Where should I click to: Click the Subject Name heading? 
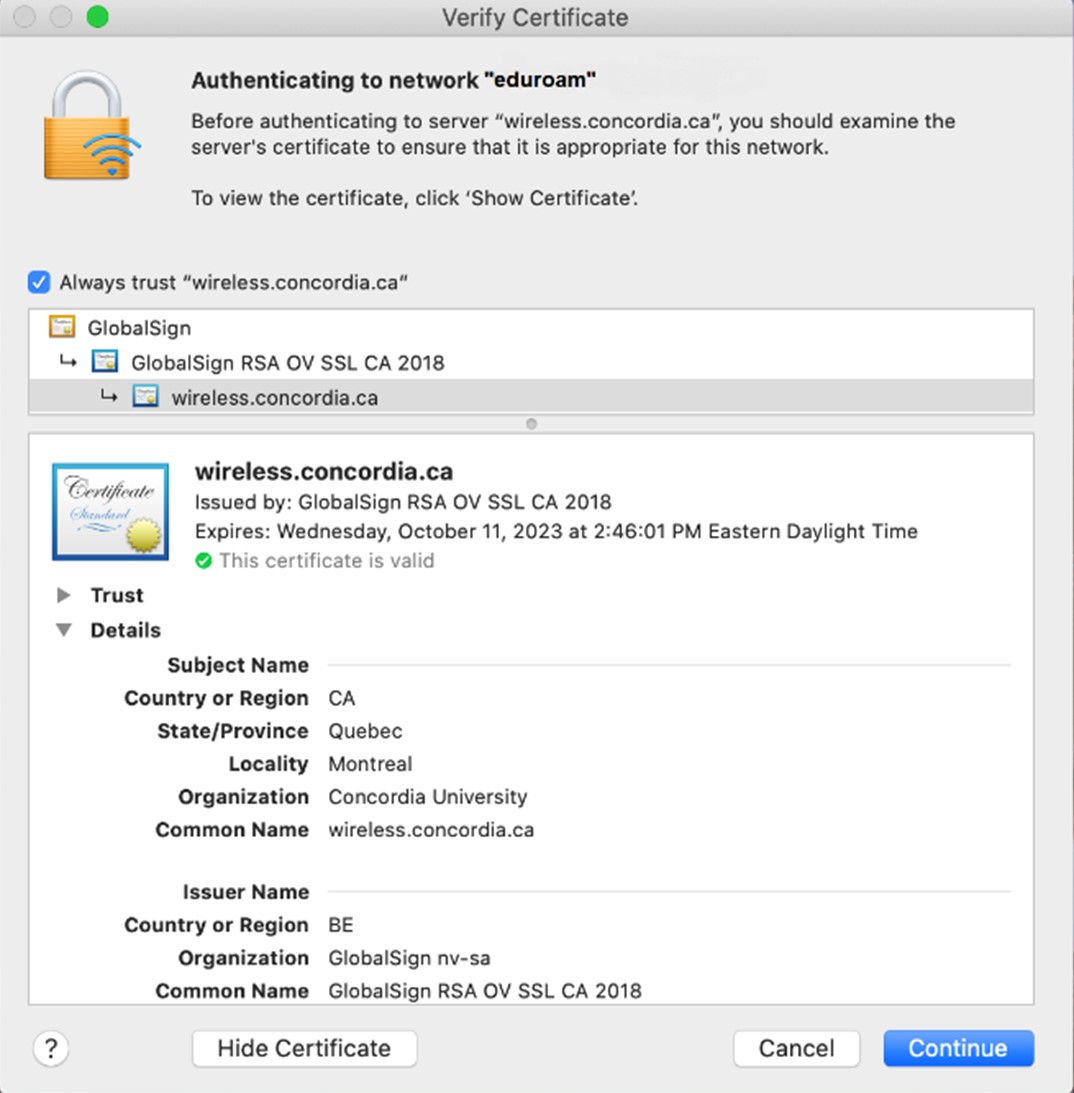238,665
